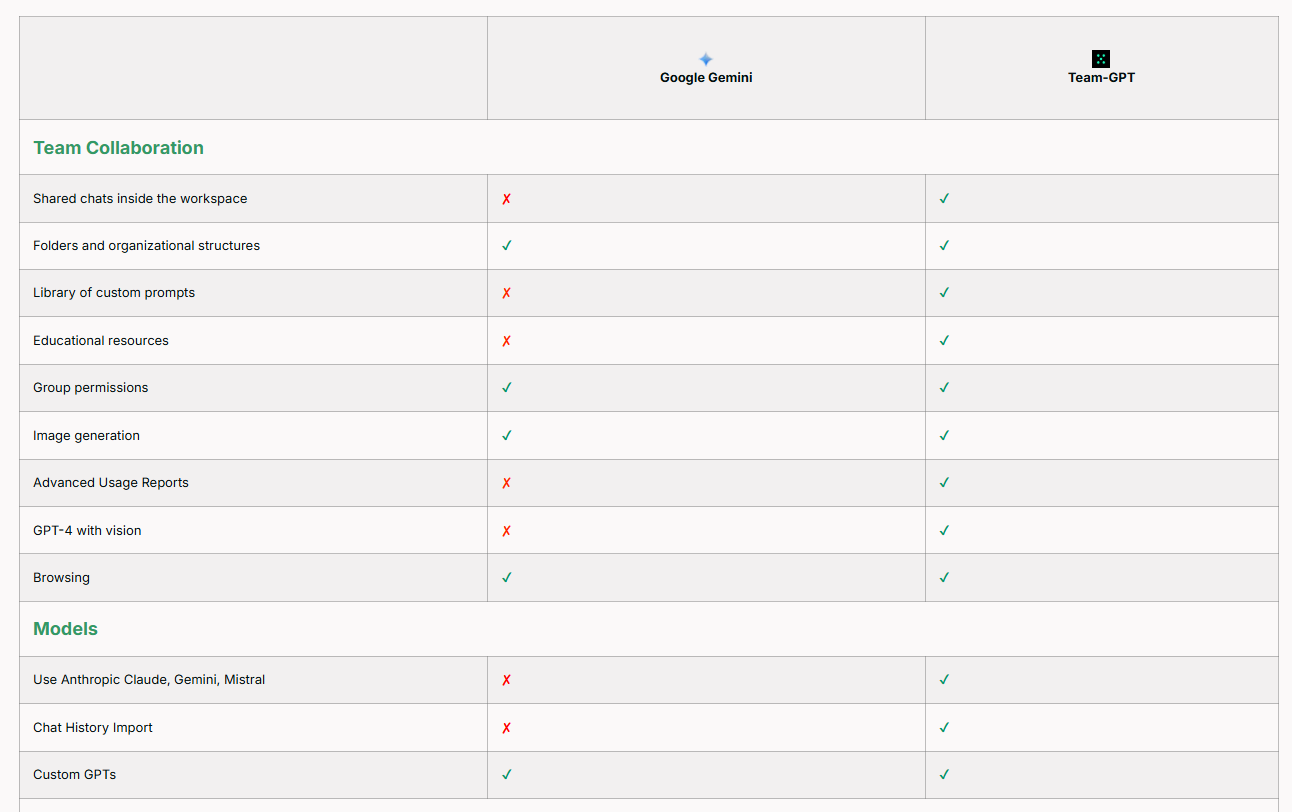Click the Team-GPT logo icon
The image size is (1292, 812).
click(1101, 59)
